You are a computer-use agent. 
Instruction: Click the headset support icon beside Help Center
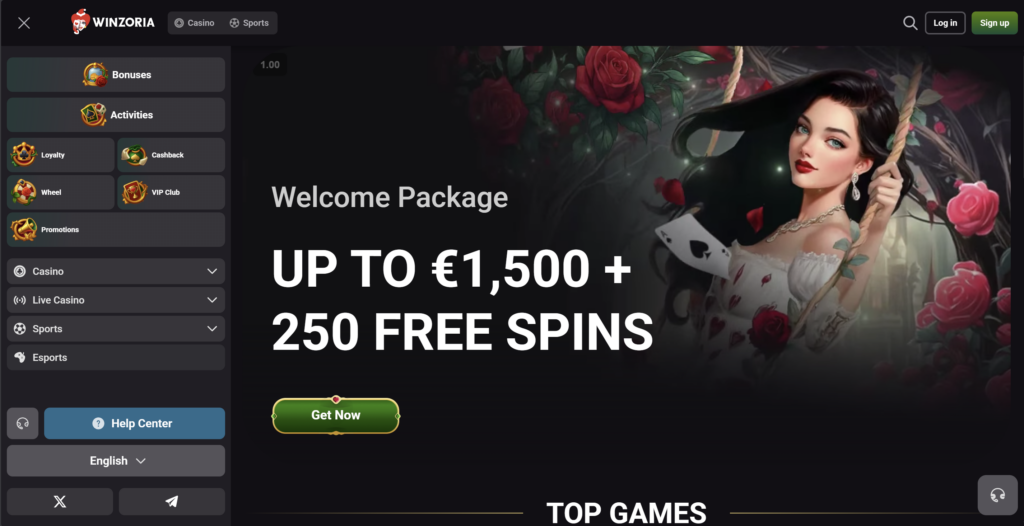pos(23,423)
